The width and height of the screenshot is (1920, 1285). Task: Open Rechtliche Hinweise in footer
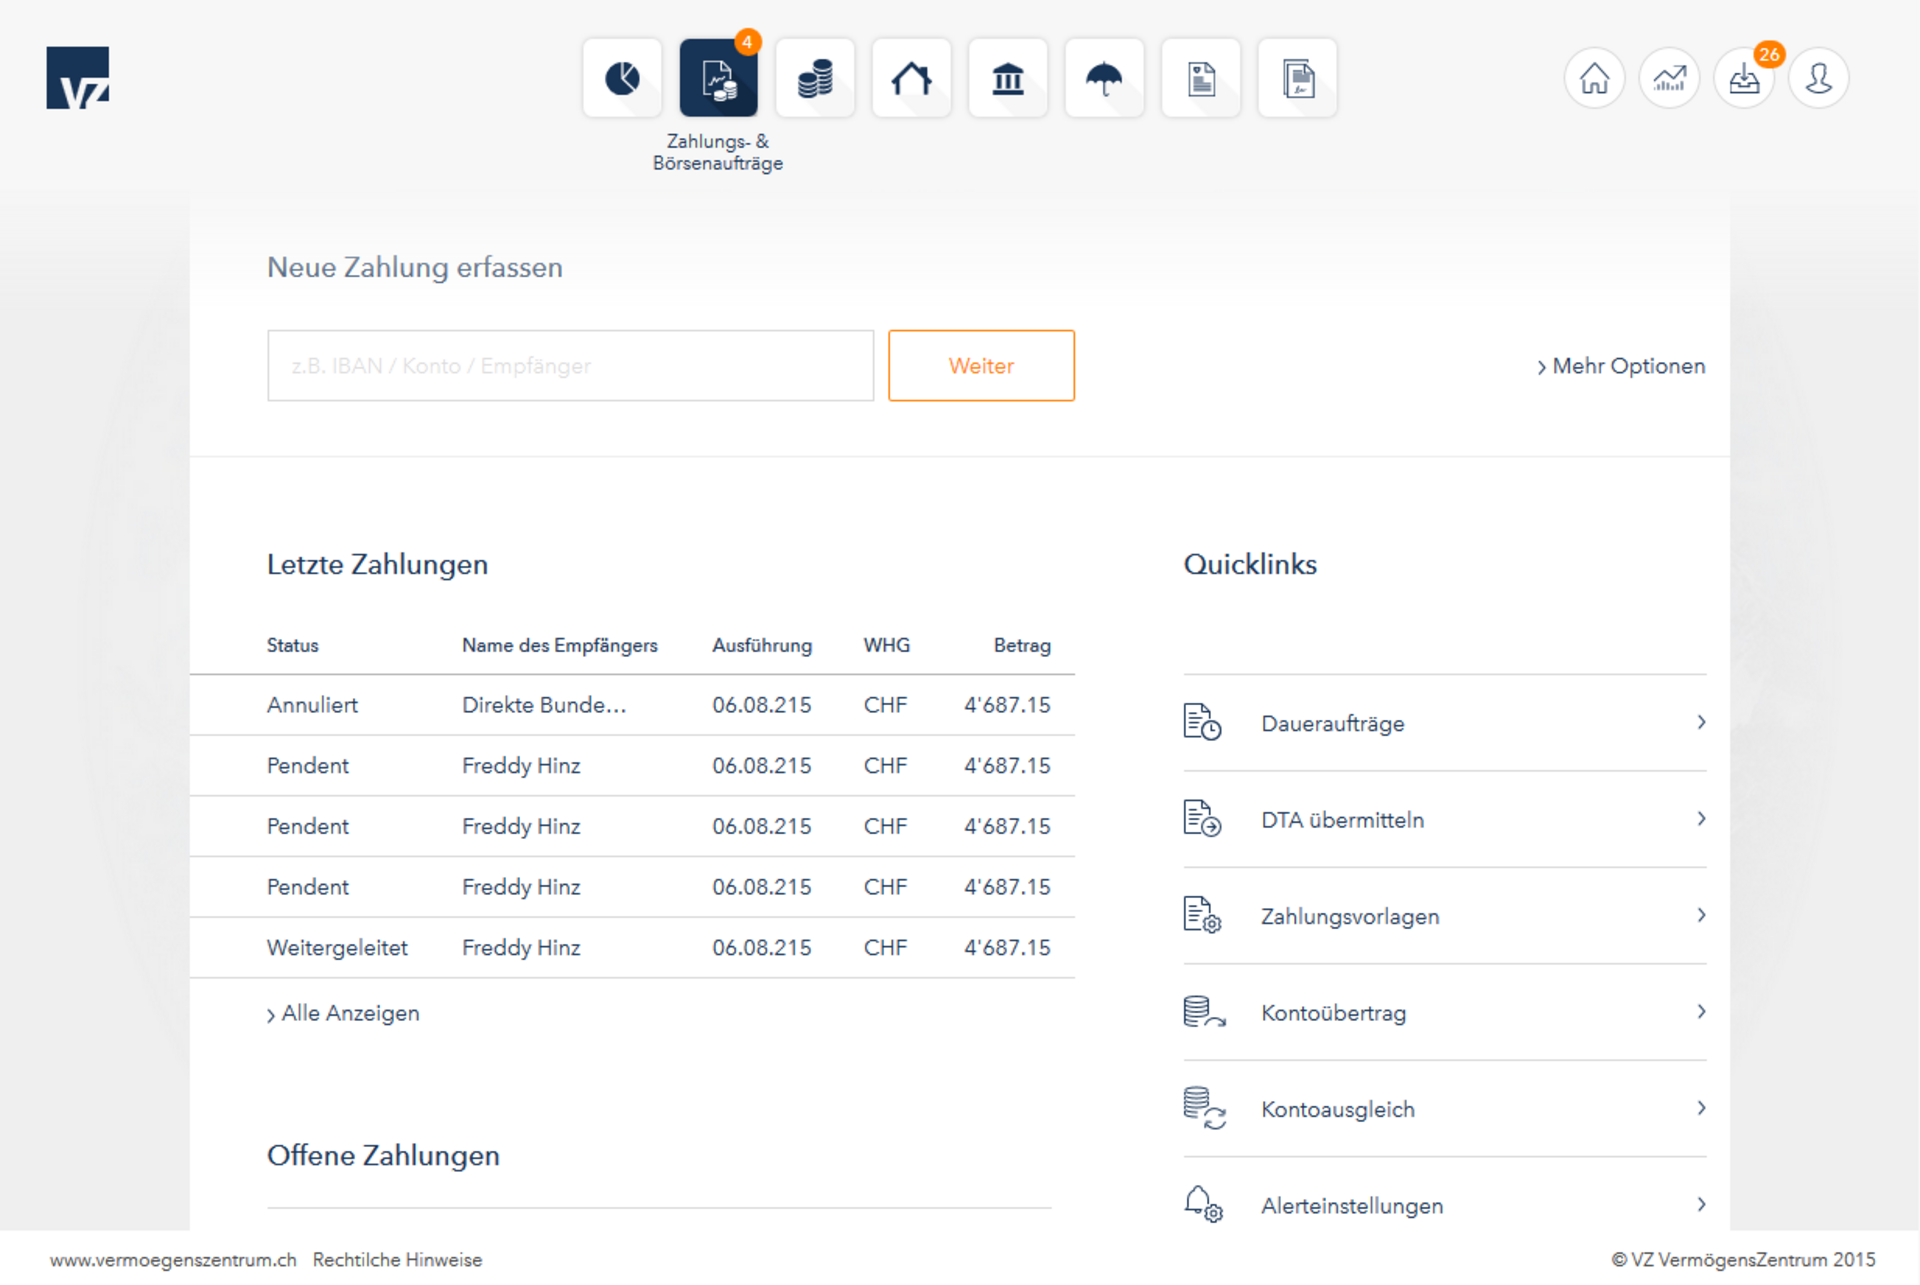point(397,1260)
